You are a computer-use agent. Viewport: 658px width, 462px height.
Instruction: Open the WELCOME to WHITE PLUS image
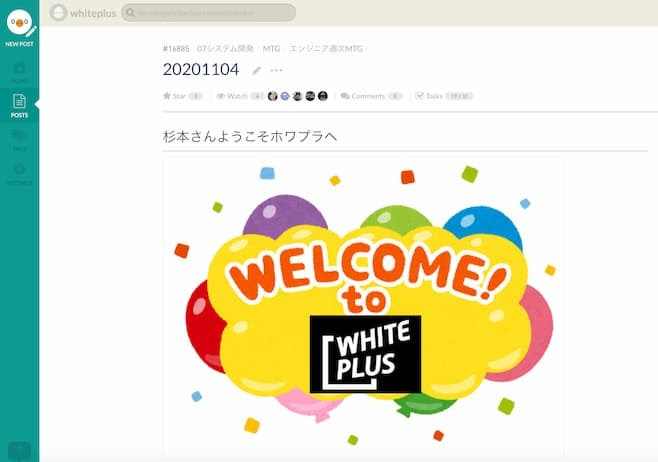pos(363,308)
